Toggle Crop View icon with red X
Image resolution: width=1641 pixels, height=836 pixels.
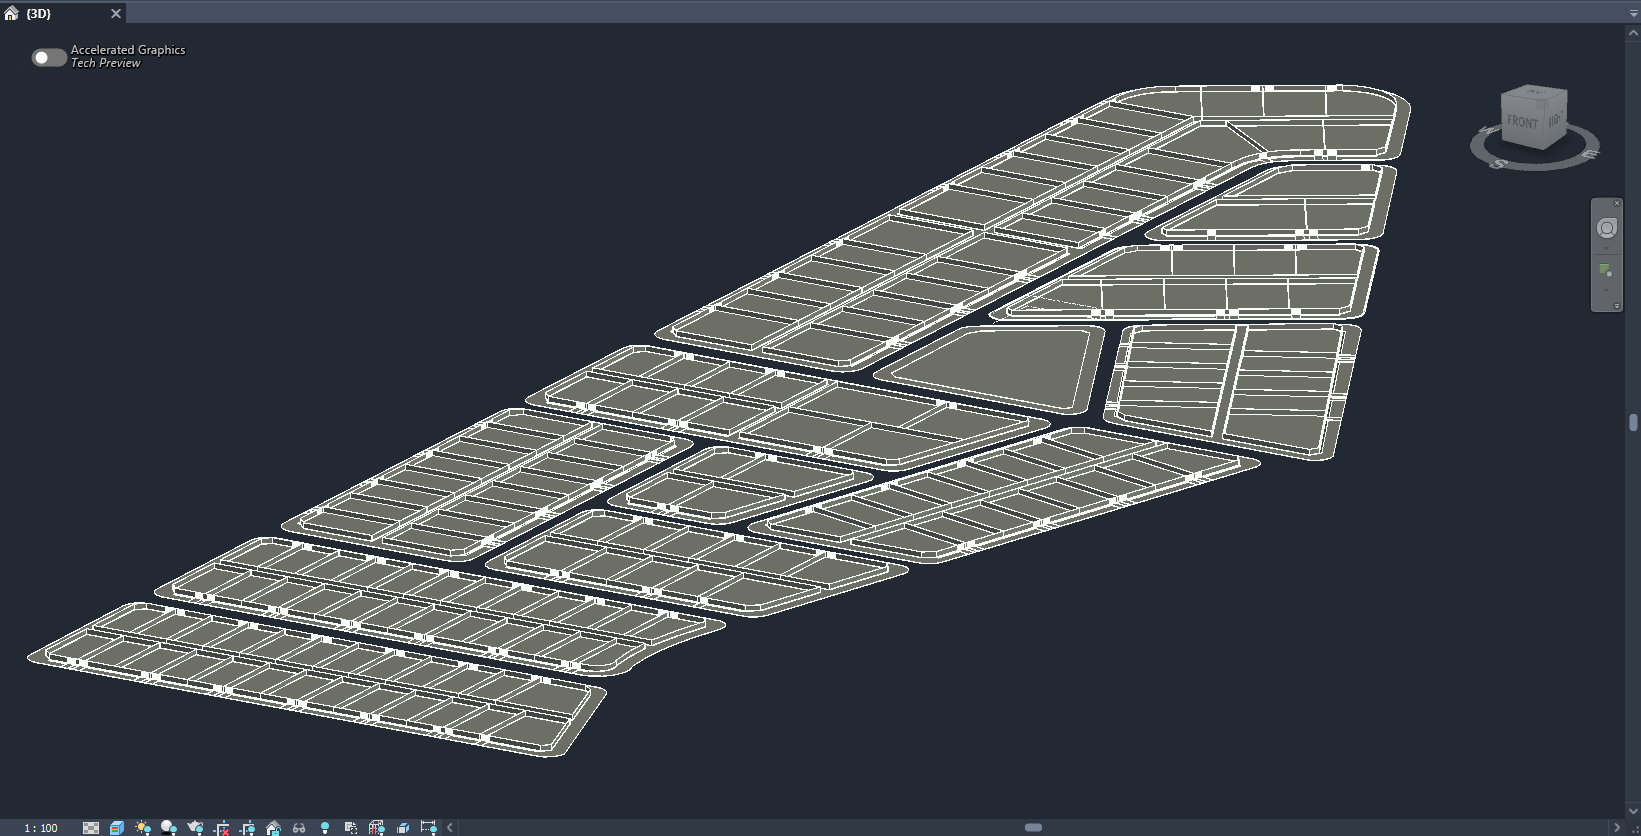tap(222, 828)
